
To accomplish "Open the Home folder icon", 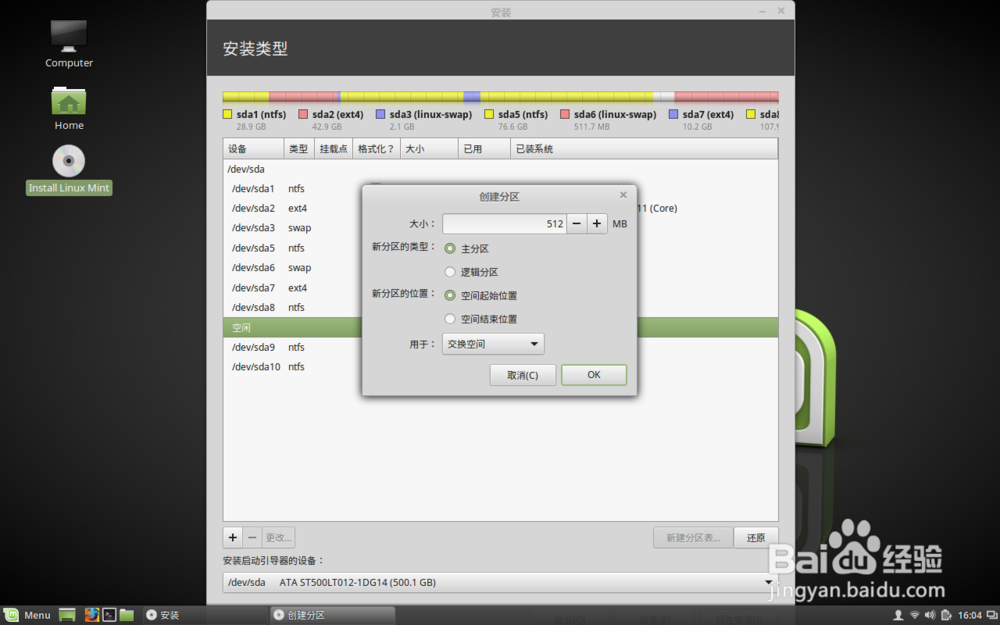I will (x=68, y=101).
